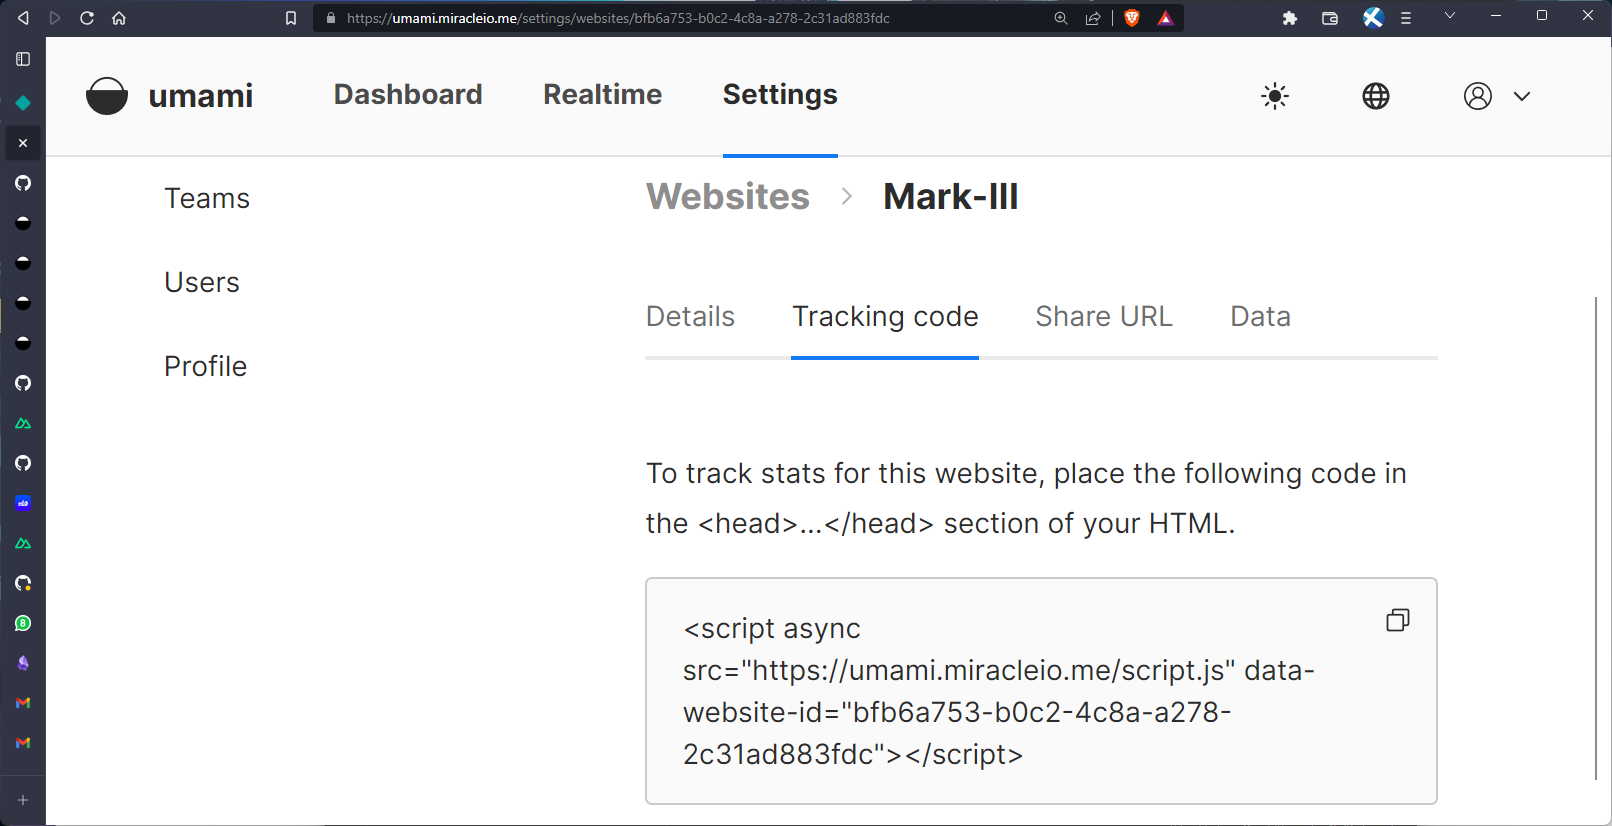Toggle the browser sidebar panel
This screenshot has height=826, width=1612.
point(23,59)
